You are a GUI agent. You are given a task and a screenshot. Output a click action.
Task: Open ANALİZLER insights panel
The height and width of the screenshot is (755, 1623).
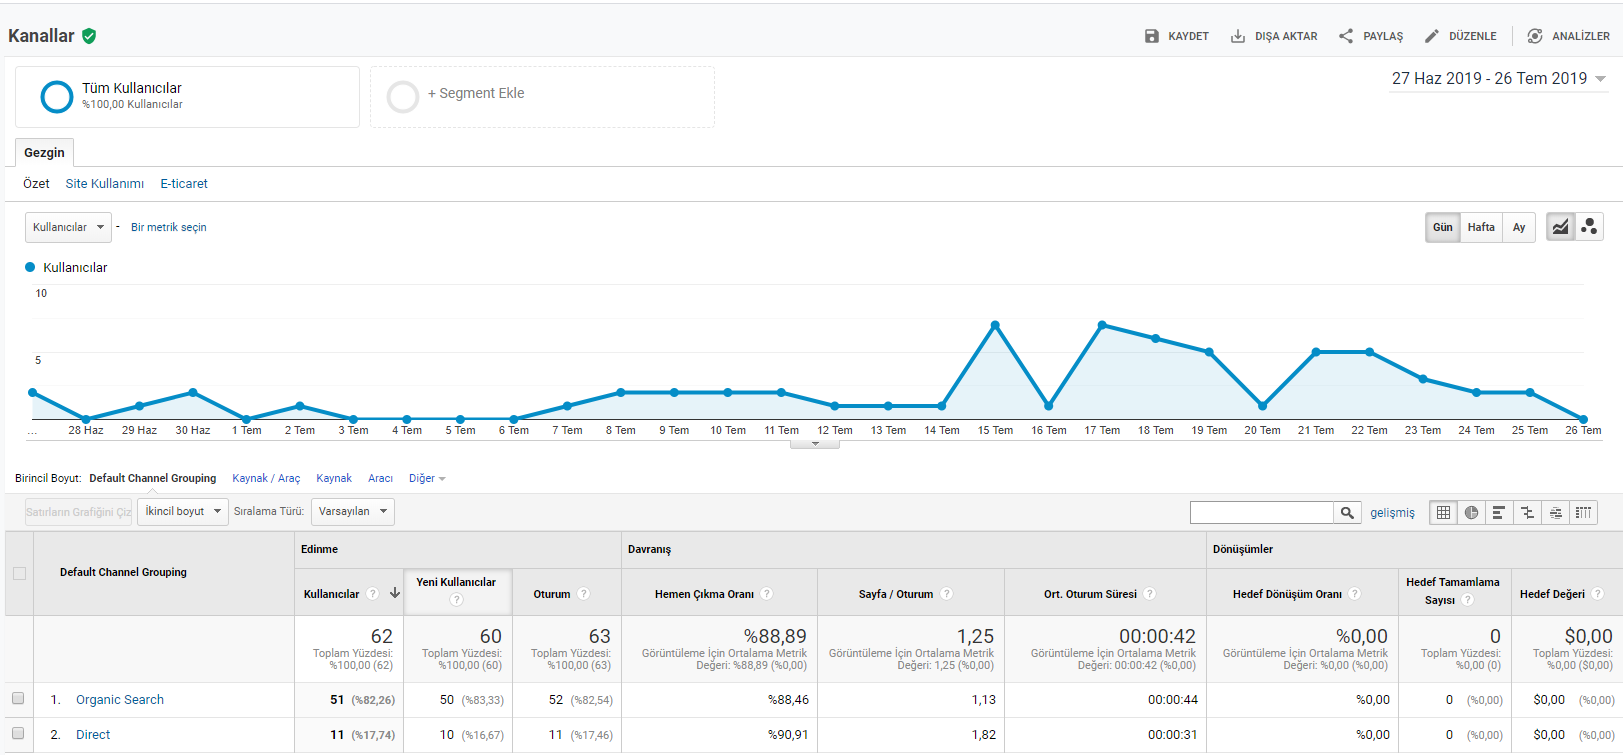tap(1568, 36)
